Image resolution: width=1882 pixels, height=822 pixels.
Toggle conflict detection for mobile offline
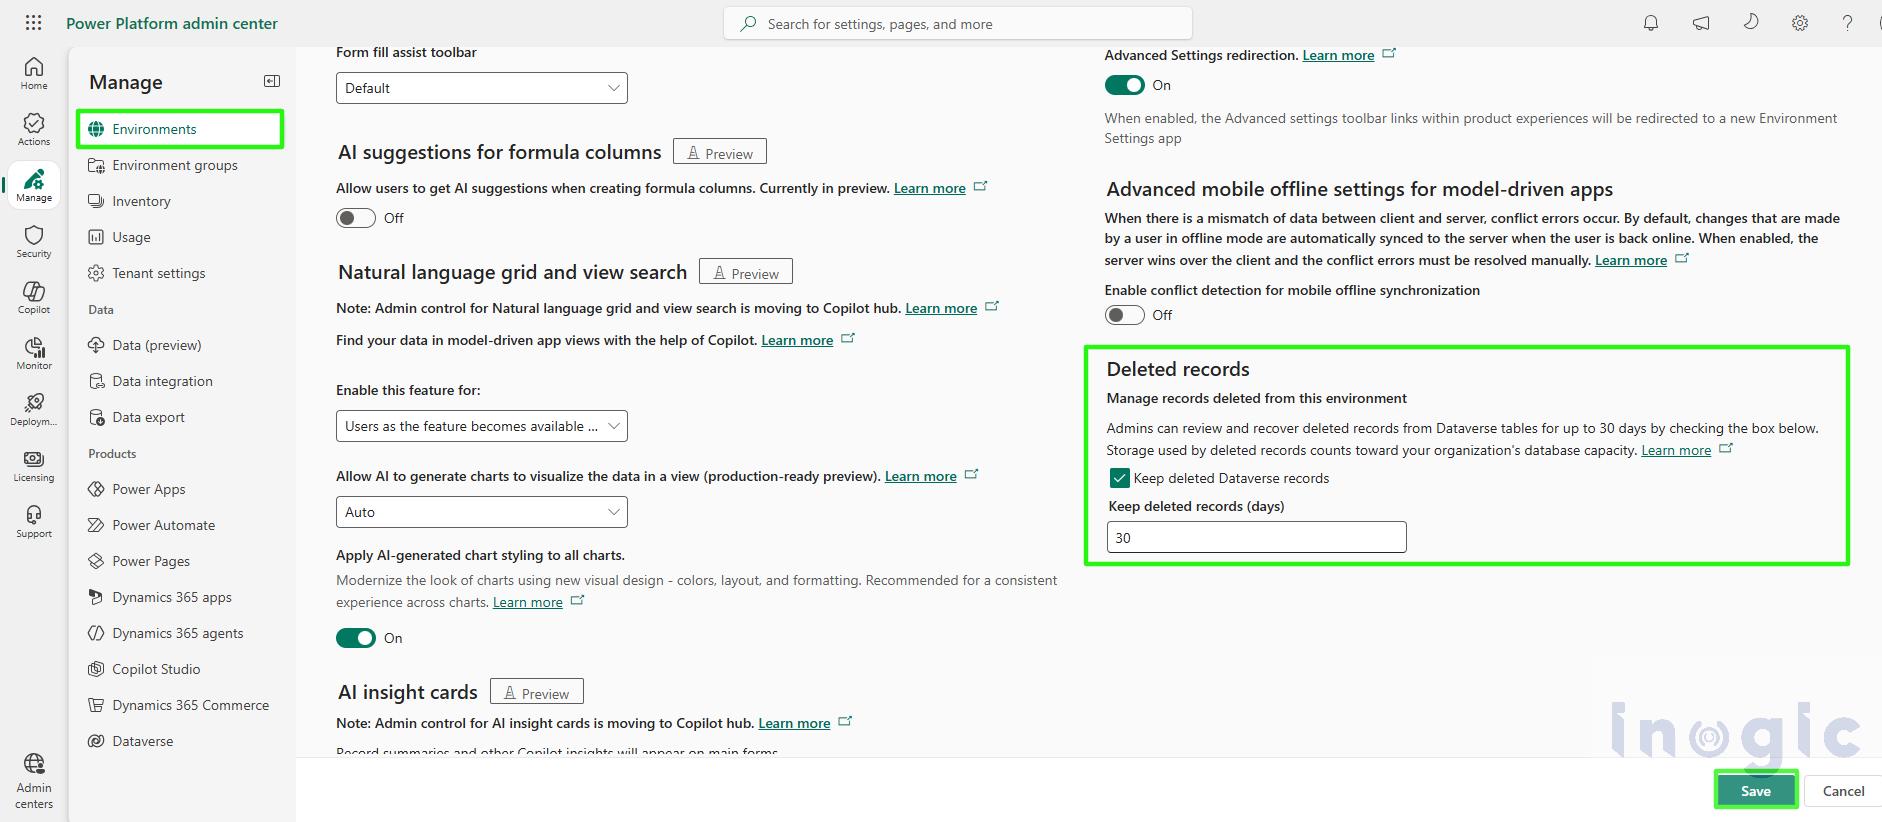[x=1124, y=315]
